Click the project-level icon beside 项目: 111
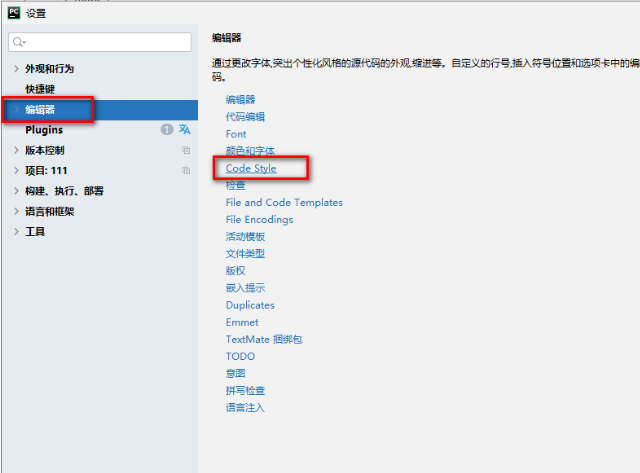640x473 pixels. (186, 171)
